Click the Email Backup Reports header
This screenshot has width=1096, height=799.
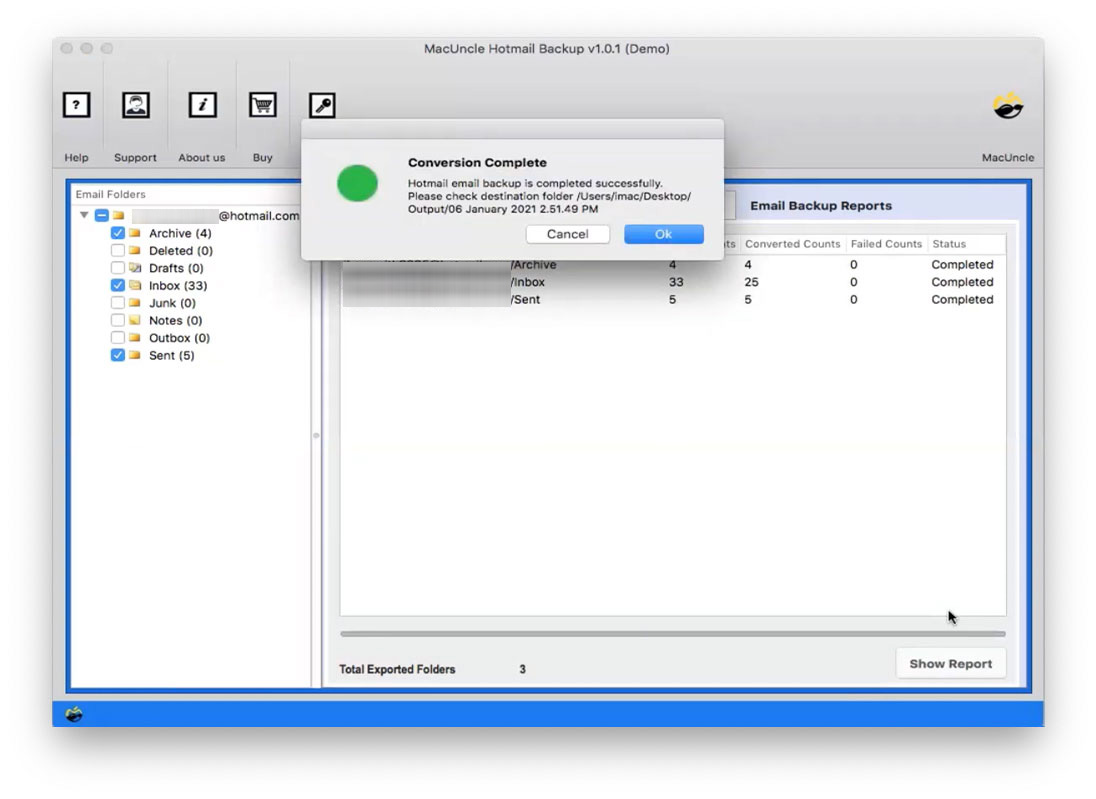click(820, 205)
